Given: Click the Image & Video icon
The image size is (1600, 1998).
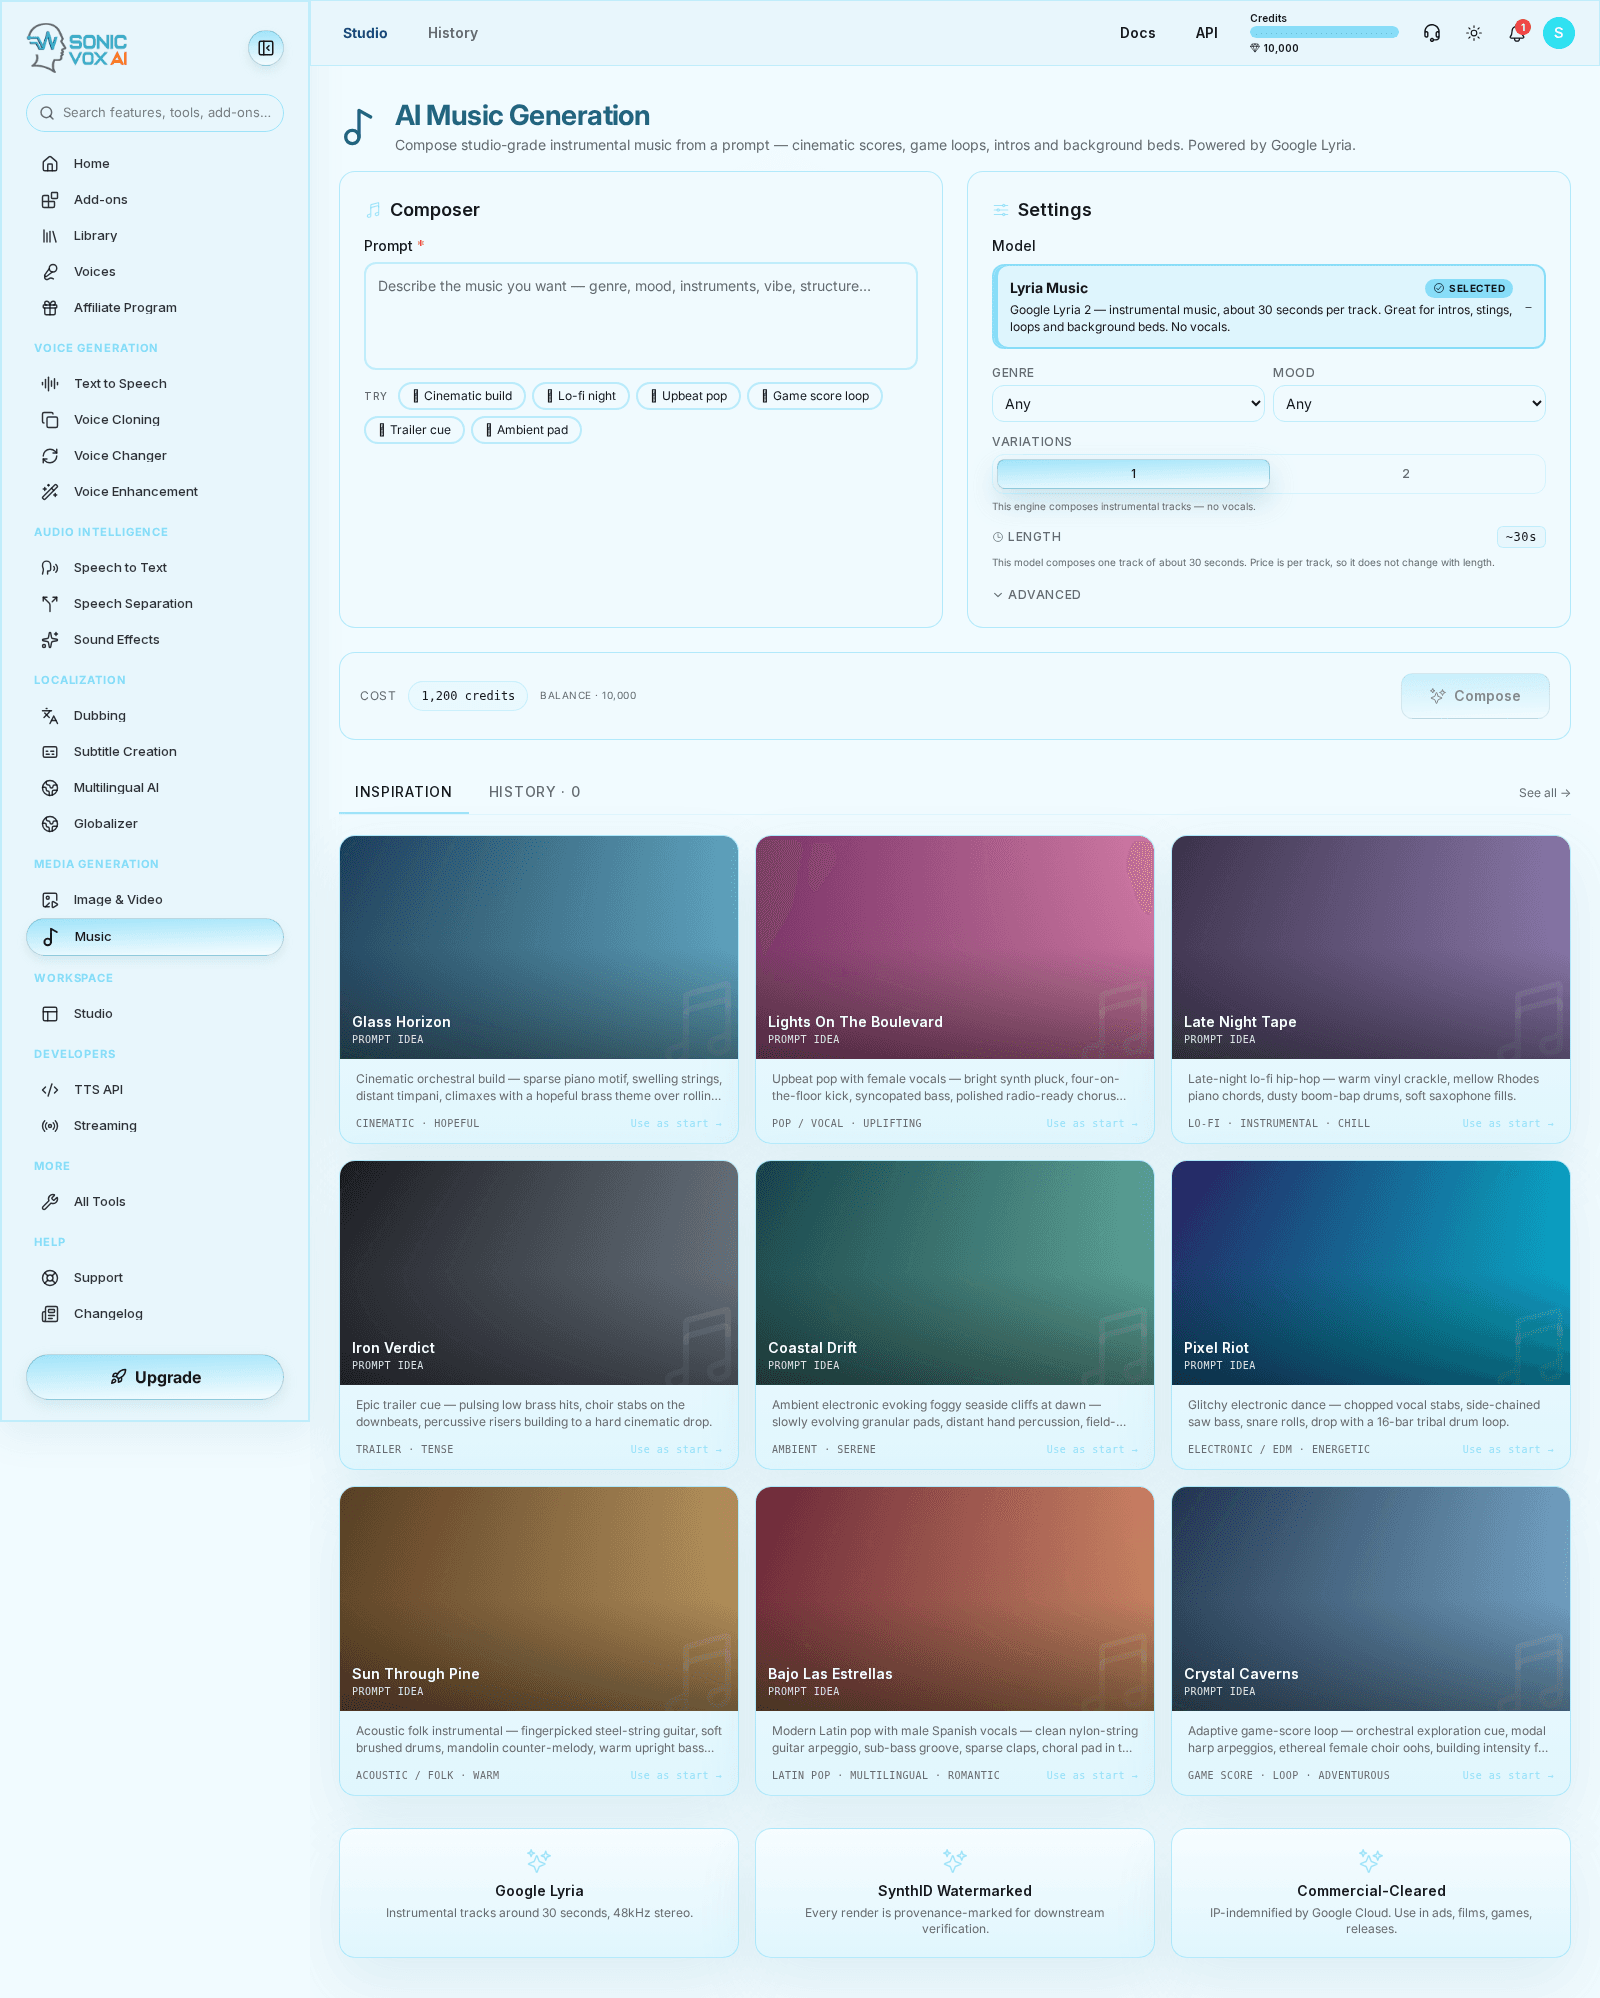Looking at the screenshot, I should point(50,900).
